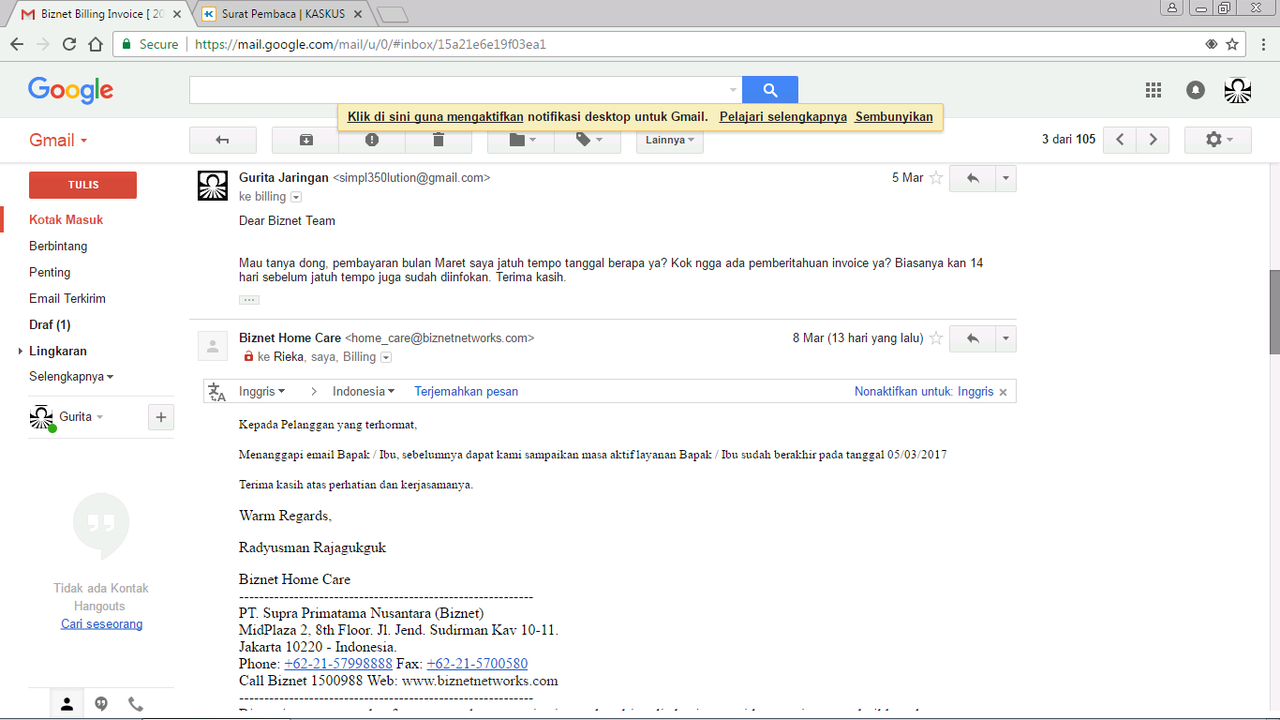Open the settings gear menu
The height and width of the screenshot is (720, 1280).
[1218, 140]
